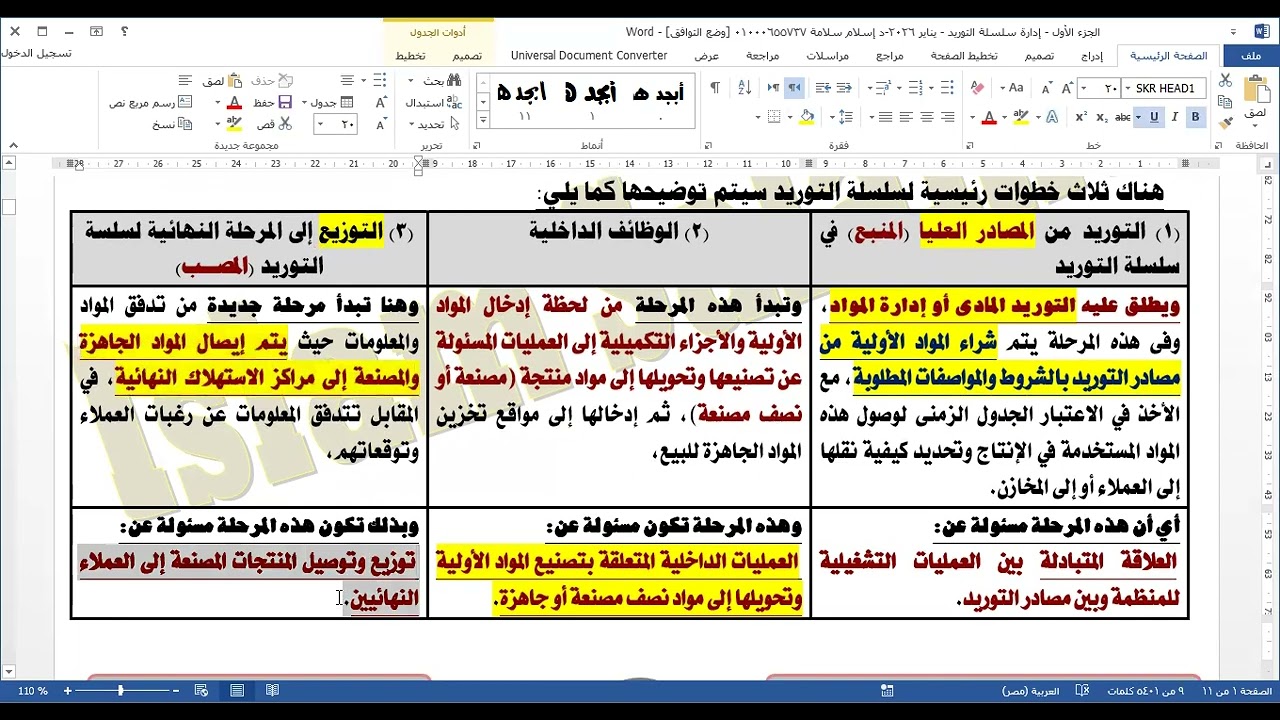Open the References (مراجع) tab
The height and width of the screenshot is (720, 1280).
pyautogui.click(x=887, y=56)
